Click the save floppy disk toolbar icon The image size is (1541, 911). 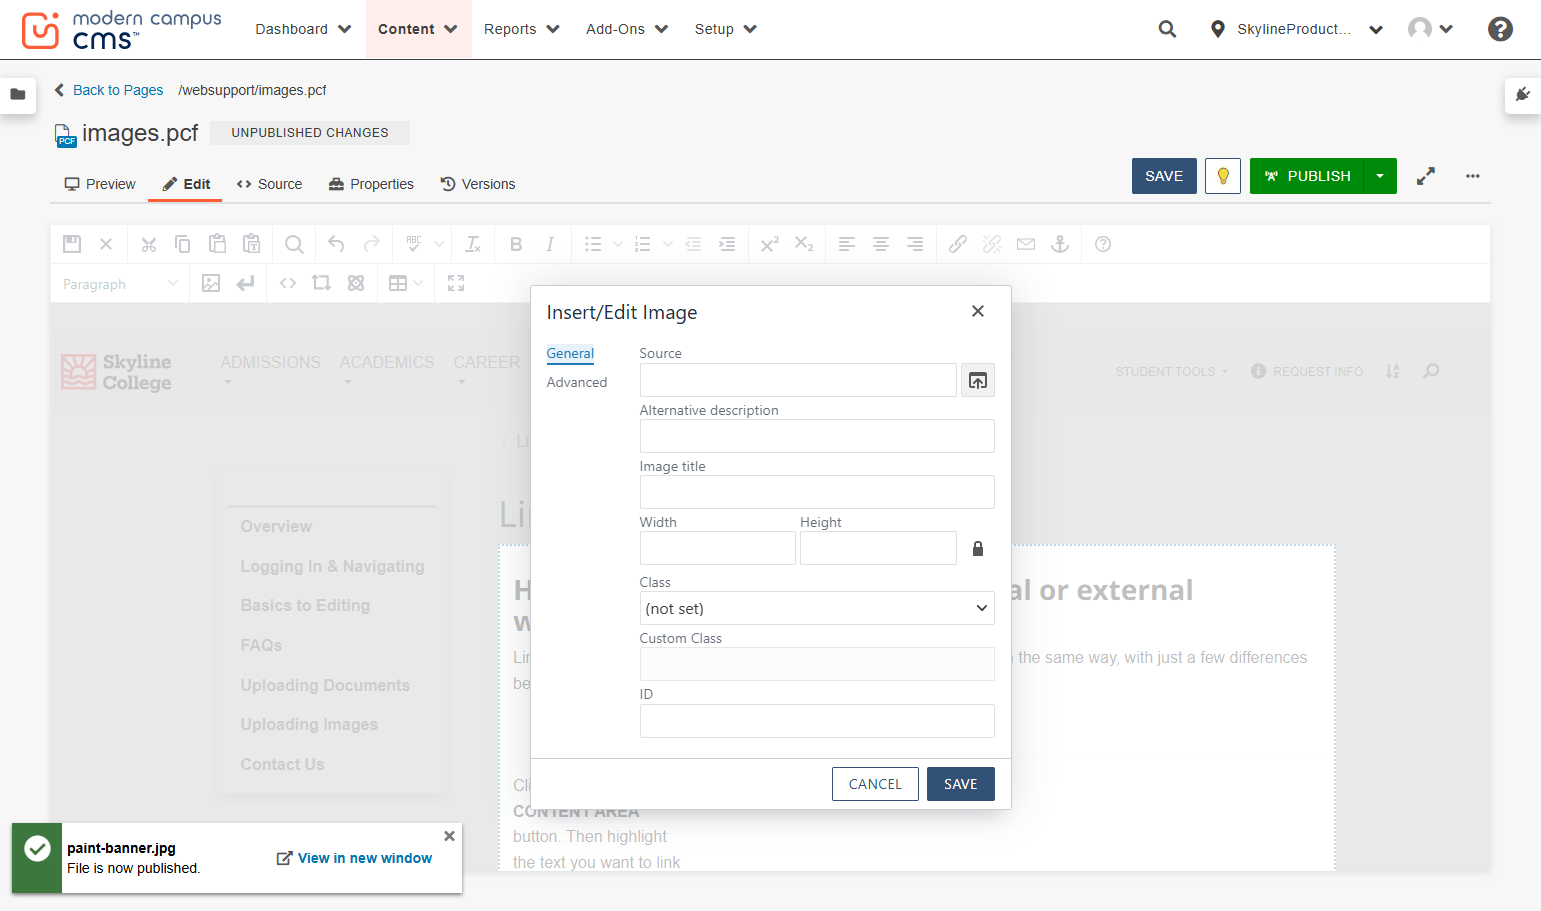(x=72, y=244)
